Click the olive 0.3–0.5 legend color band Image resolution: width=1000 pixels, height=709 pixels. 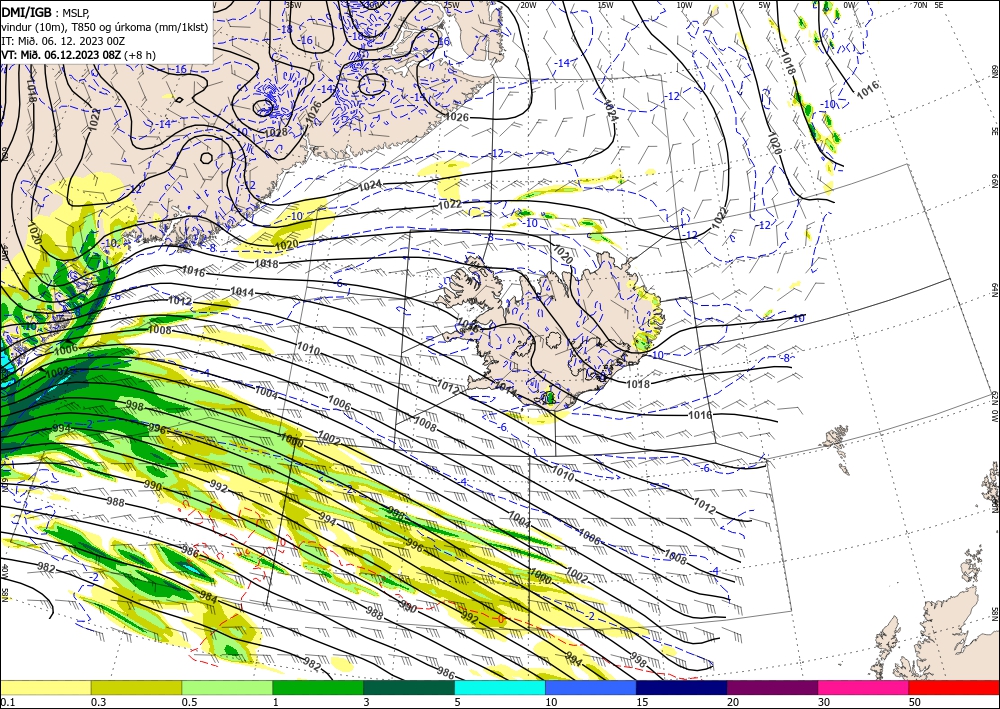click(136, 687)
